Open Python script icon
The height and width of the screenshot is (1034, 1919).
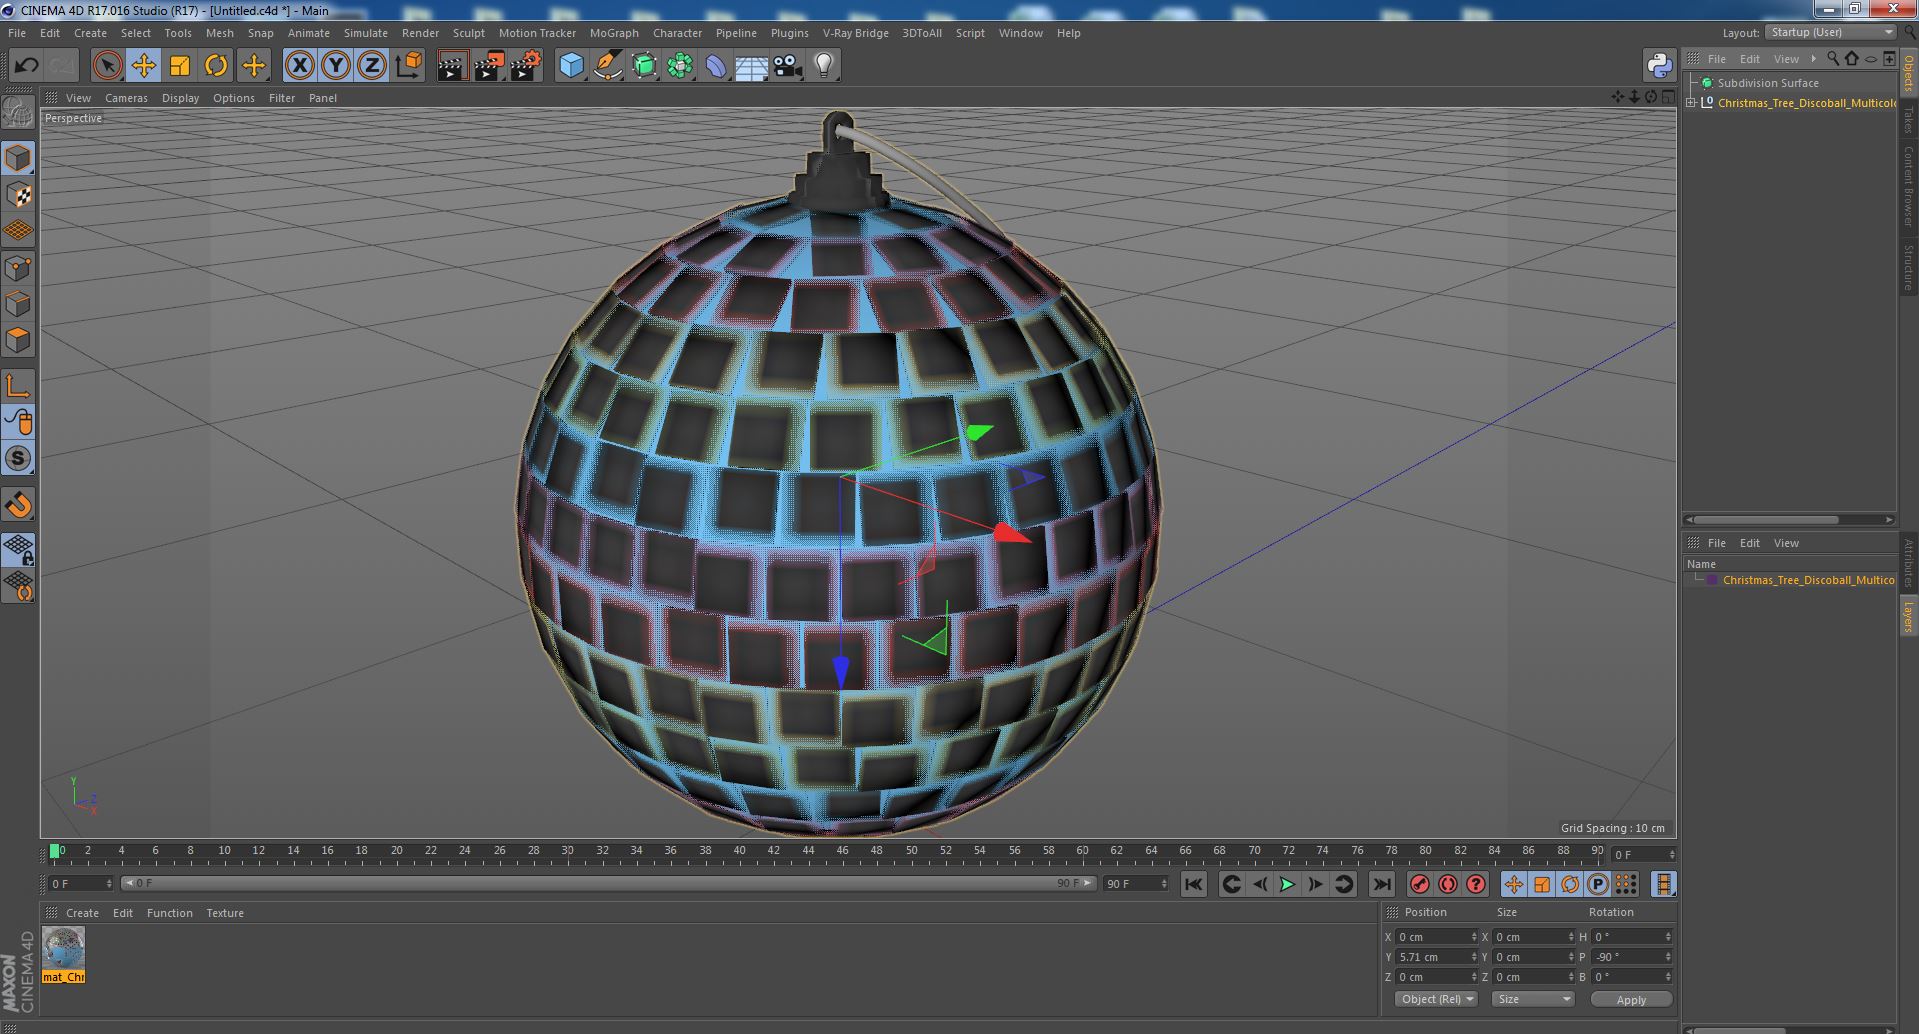click(x=1659, y=66)
